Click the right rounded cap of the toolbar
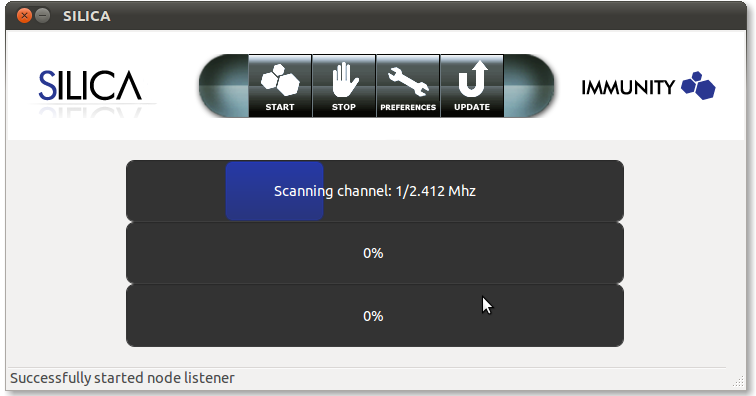 (x=529, y=86)
